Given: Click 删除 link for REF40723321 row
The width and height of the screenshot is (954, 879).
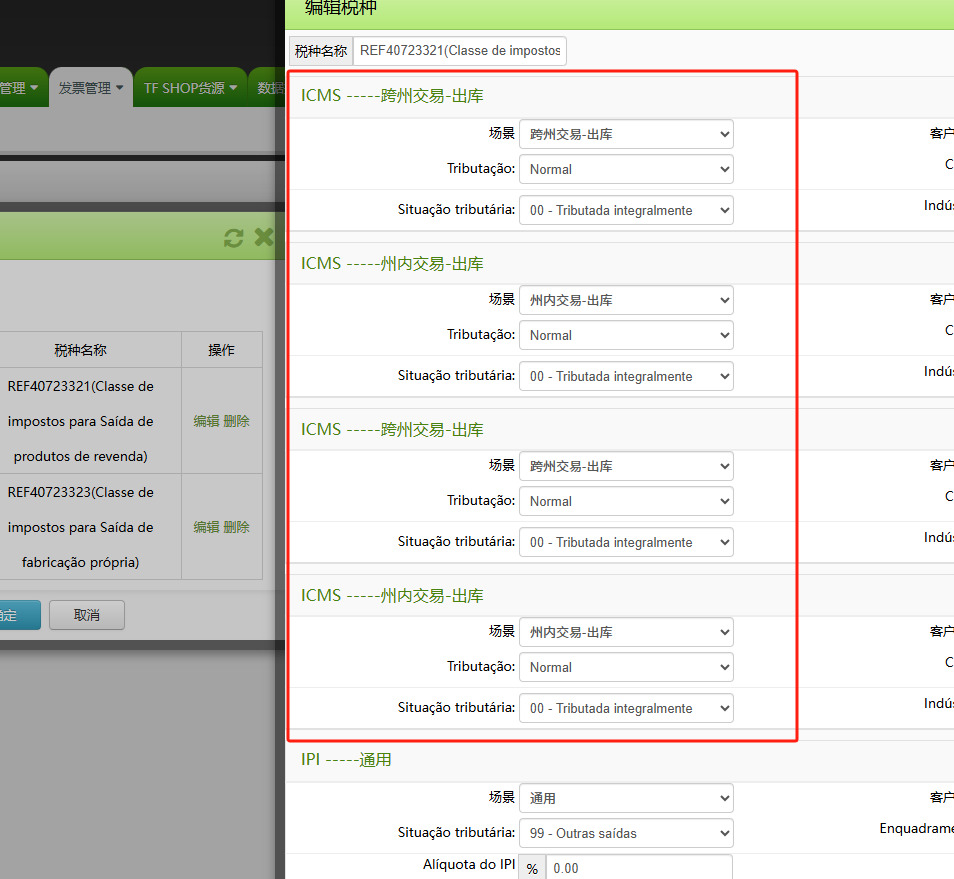Looking at the screenshot, I should point(237,421).
